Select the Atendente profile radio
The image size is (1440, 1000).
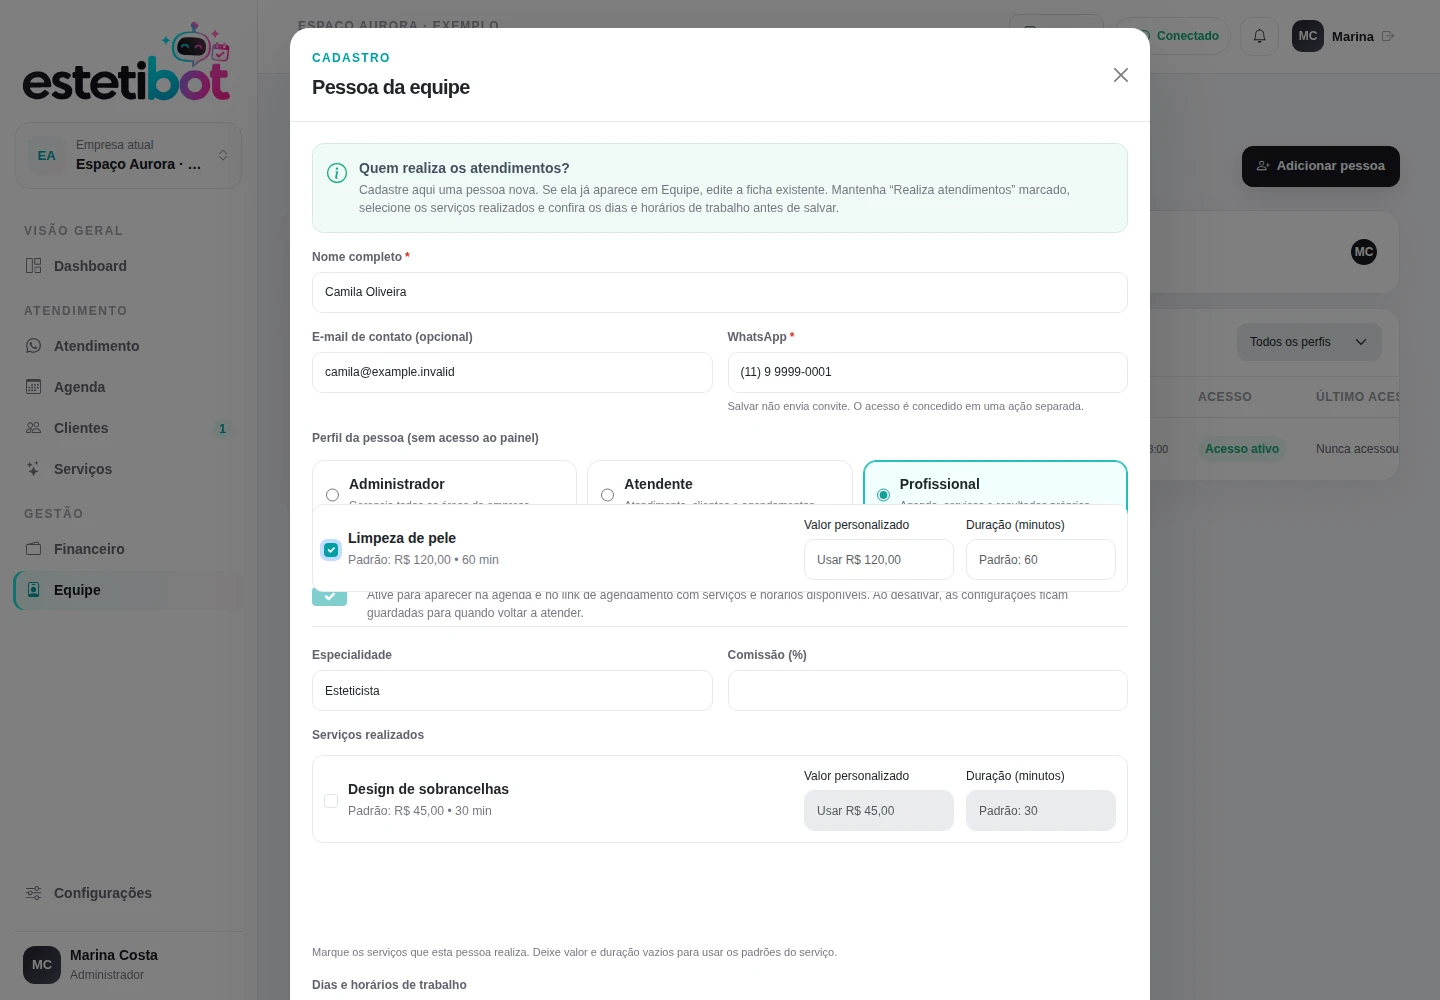pos(607,495)
